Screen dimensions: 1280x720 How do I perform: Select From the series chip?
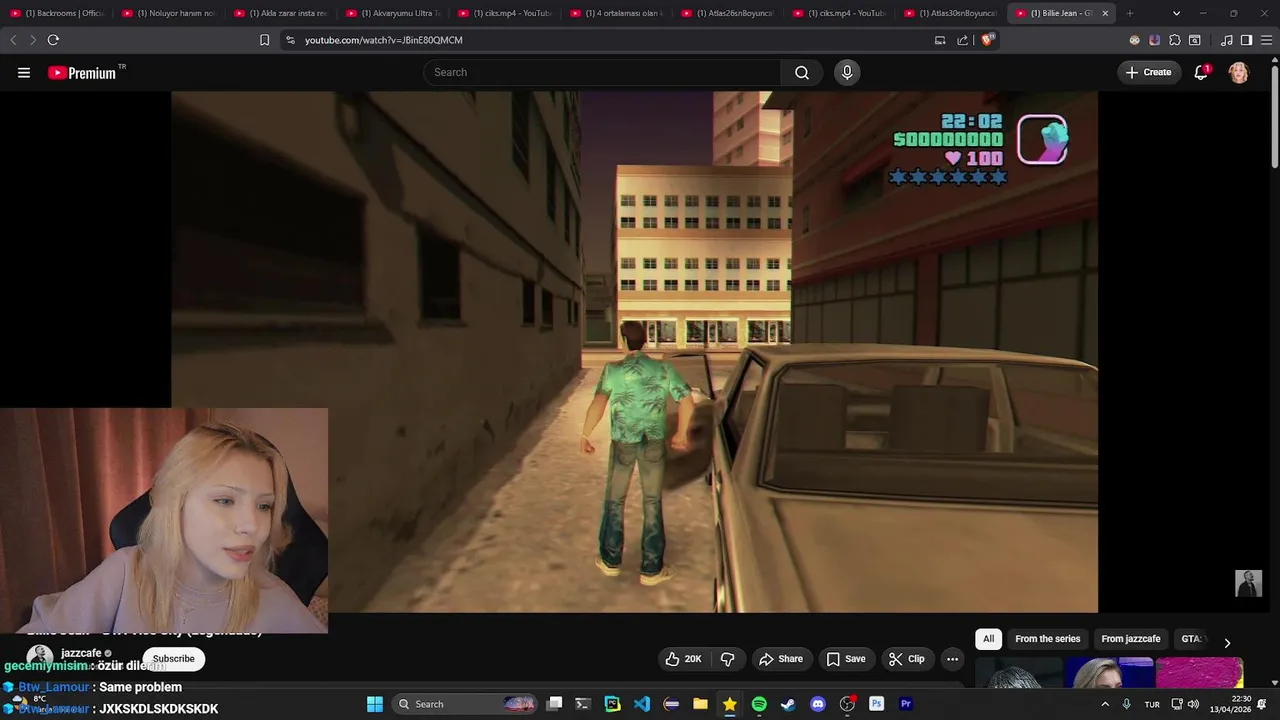coord(1047,639)
